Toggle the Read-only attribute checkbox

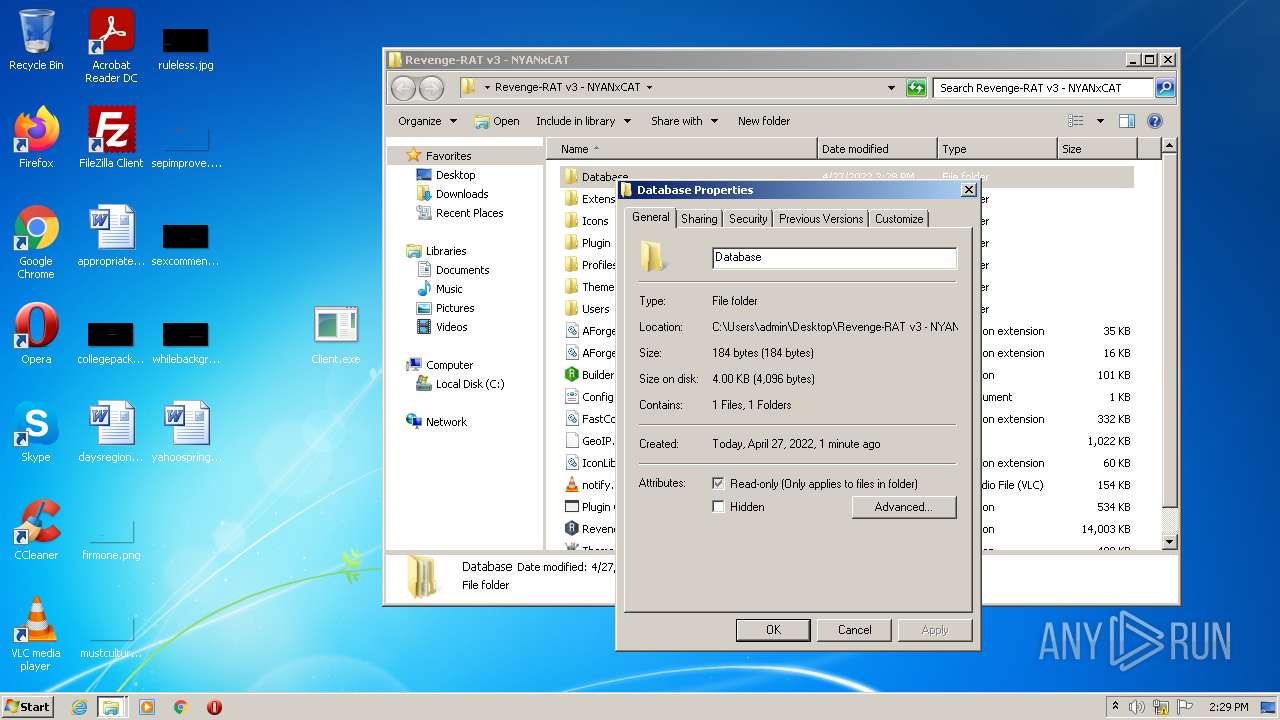(718, 483)
